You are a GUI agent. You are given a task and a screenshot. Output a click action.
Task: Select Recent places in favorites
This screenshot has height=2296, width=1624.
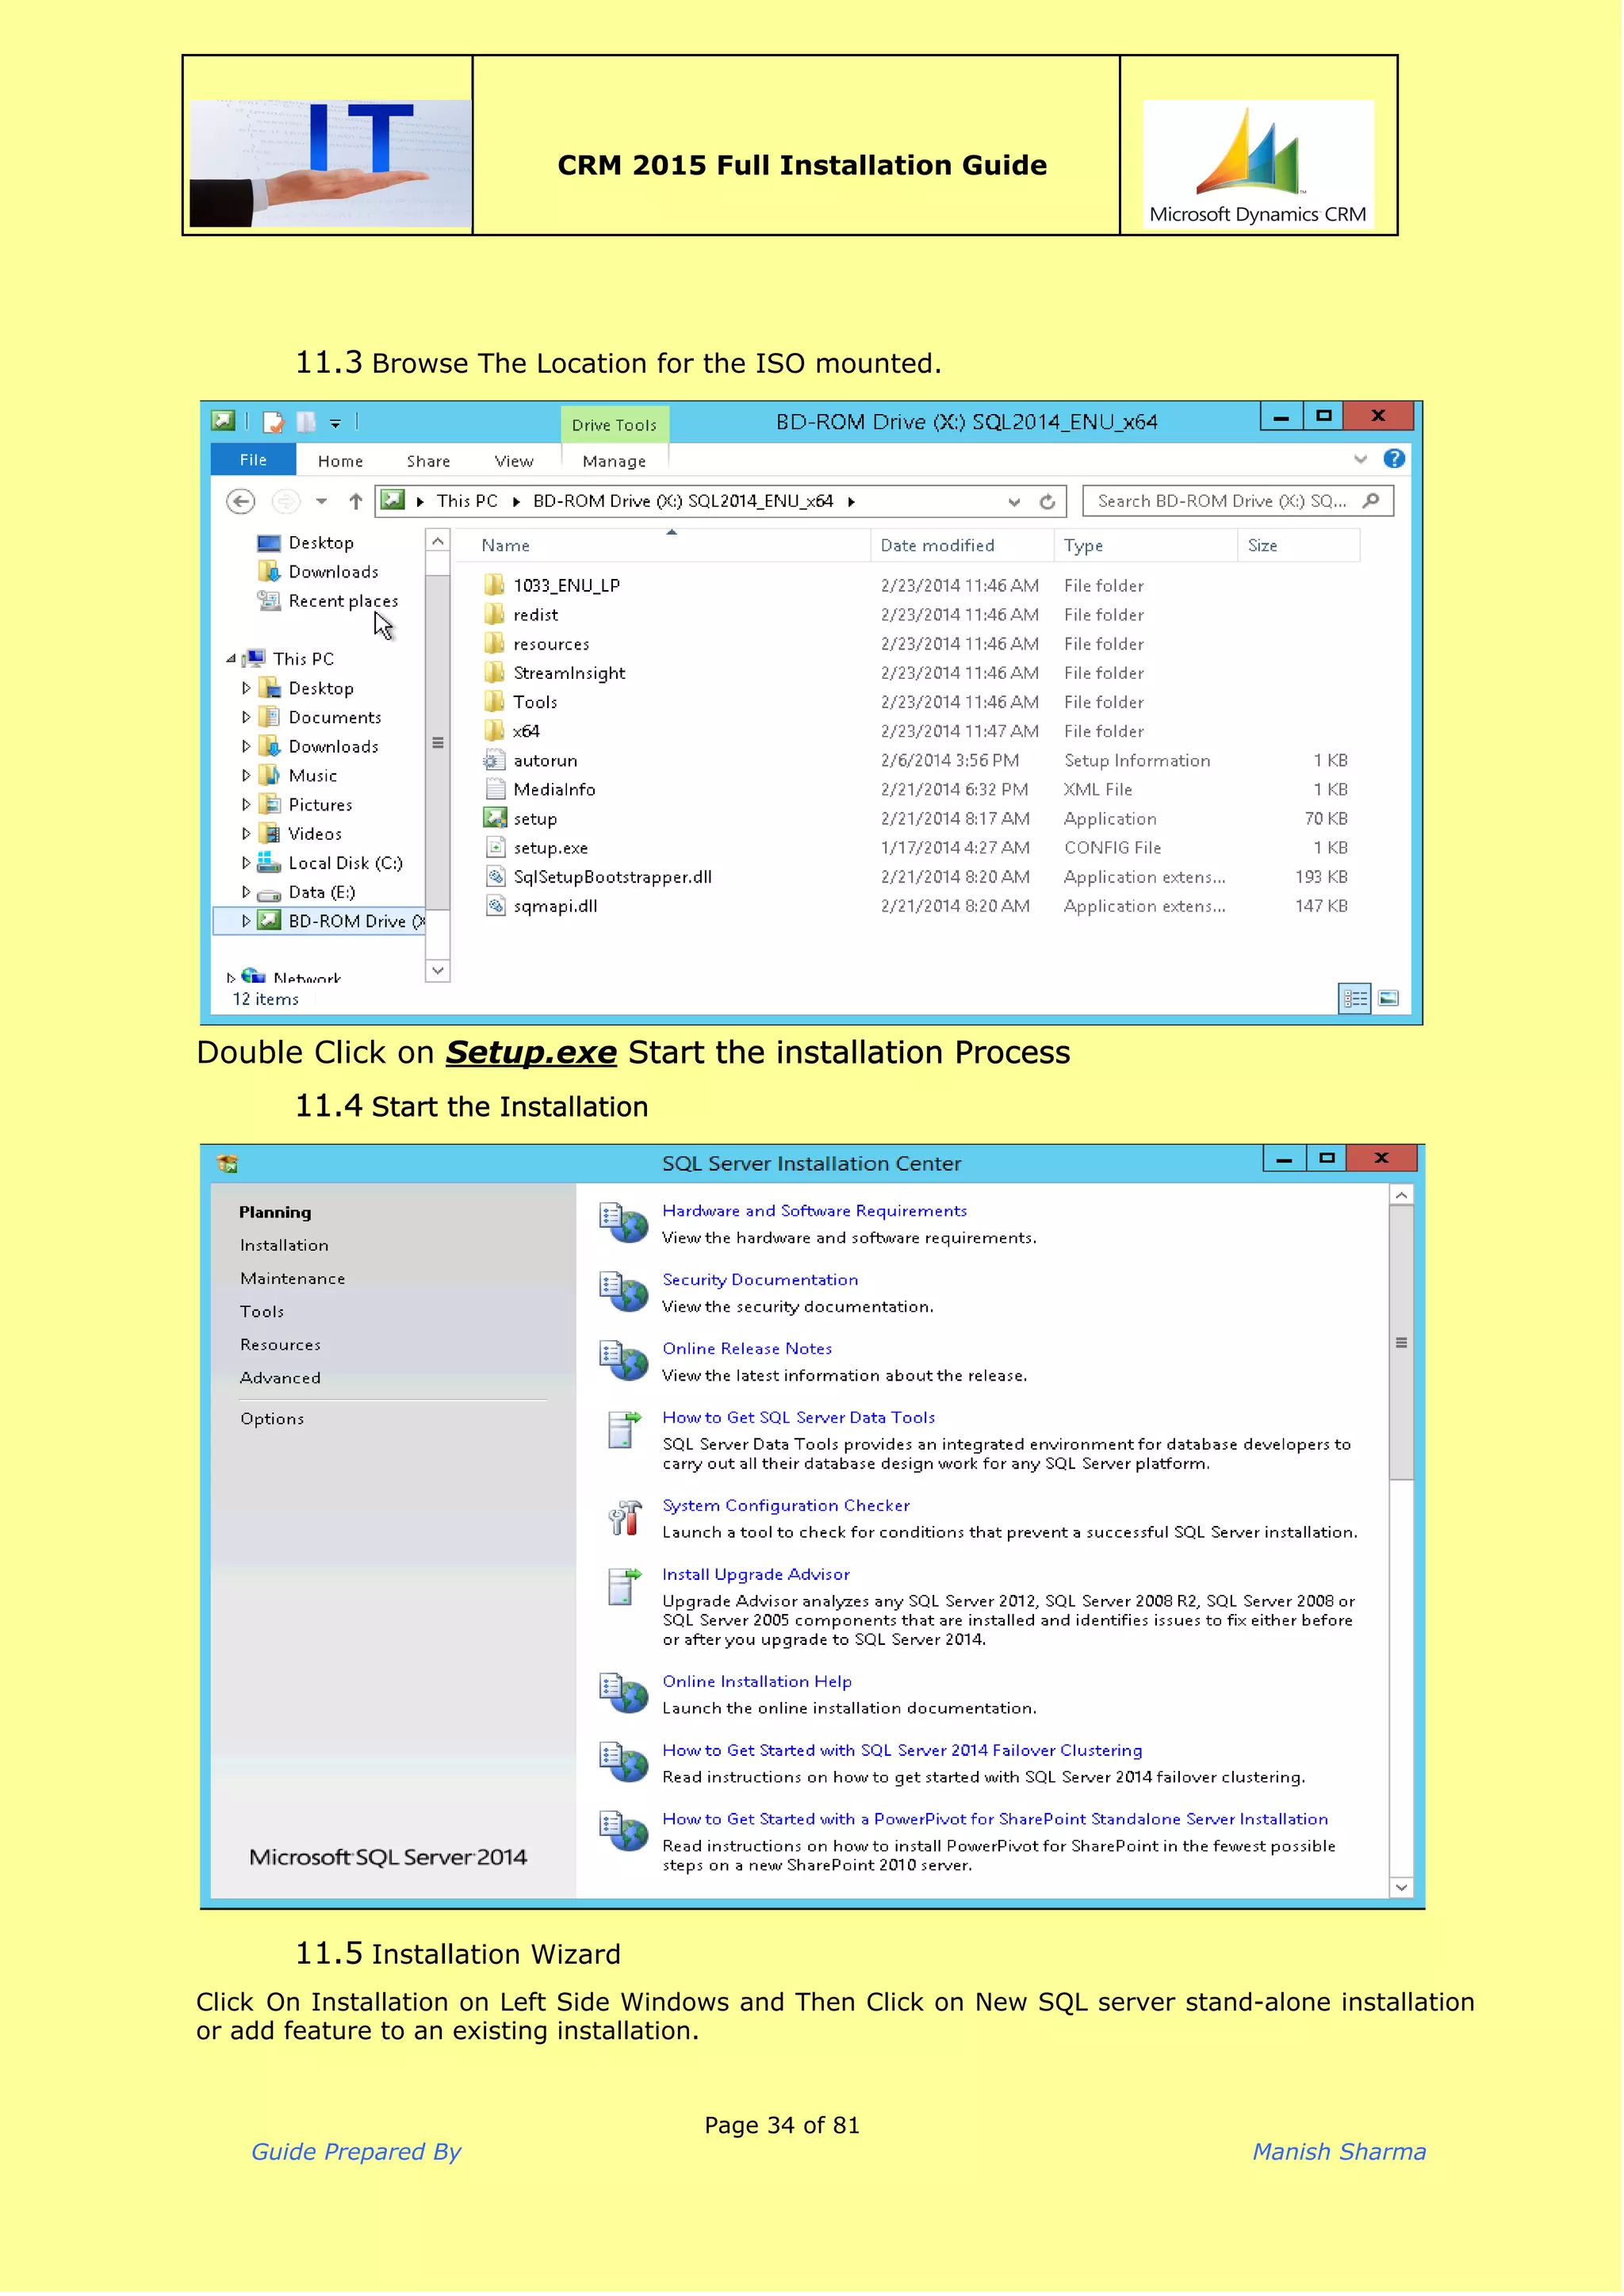coord(343,601)
